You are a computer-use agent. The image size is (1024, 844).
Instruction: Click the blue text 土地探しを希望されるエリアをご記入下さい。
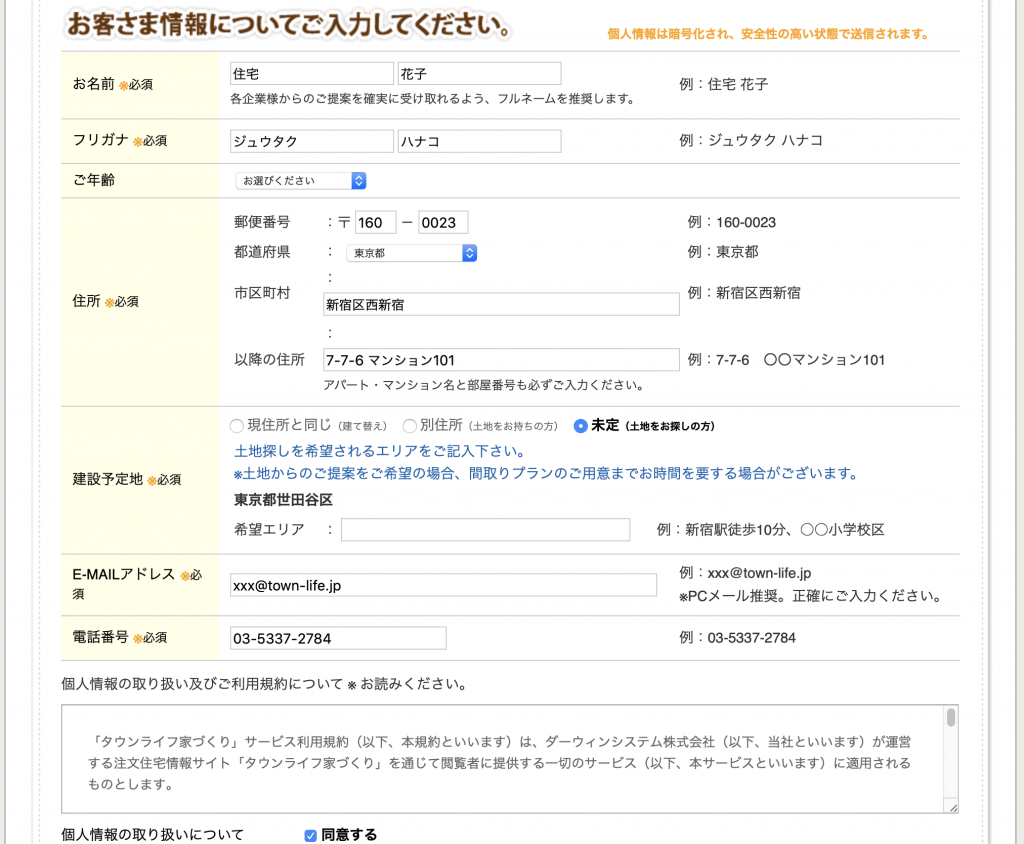pos(380,451)
